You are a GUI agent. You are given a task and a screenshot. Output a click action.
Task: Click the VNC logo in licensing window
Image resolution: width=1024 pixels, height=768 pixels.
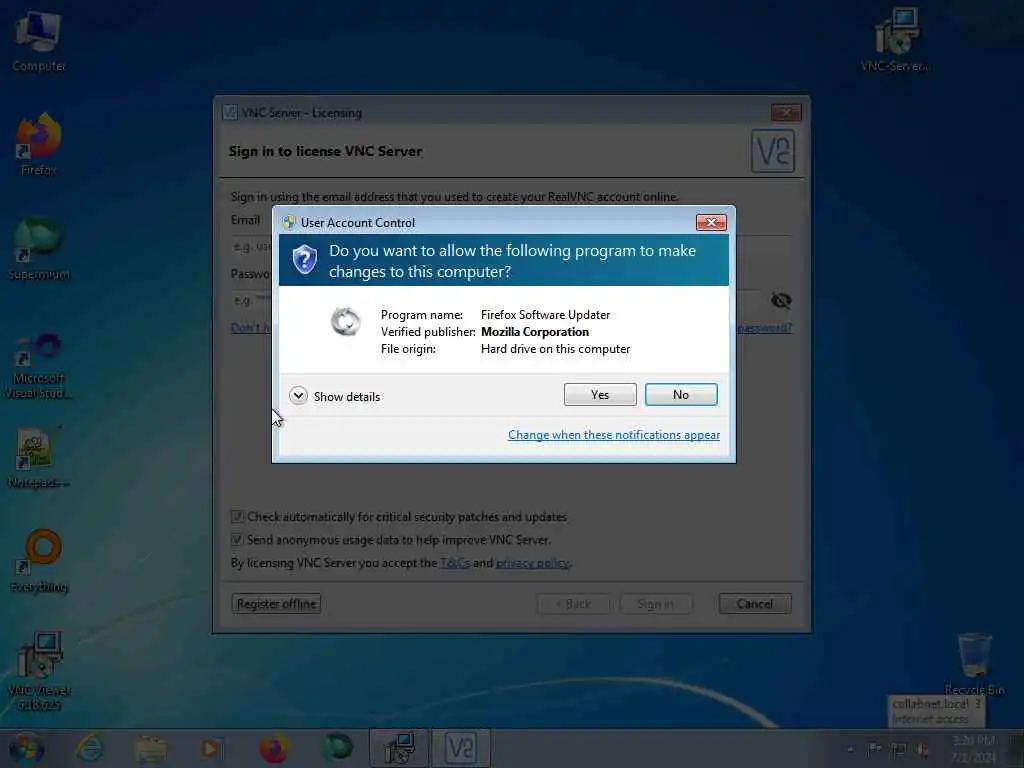[773, 151]
